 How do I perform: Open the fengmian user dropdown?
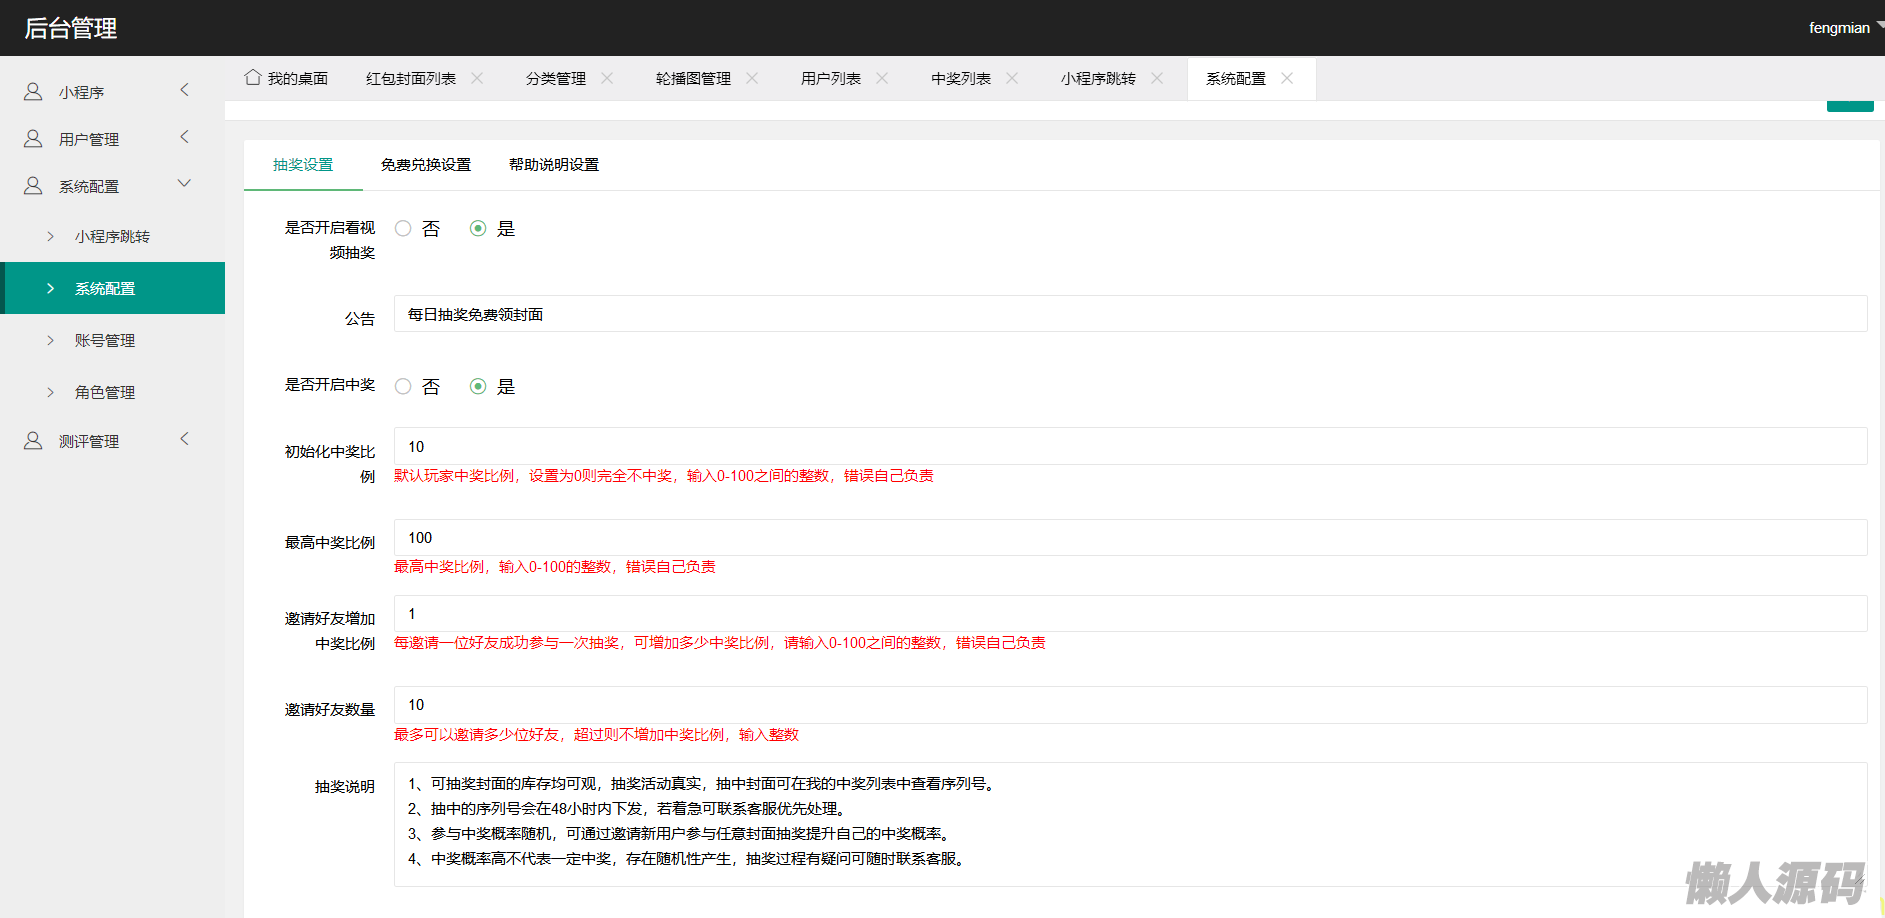coord(1842,28)
